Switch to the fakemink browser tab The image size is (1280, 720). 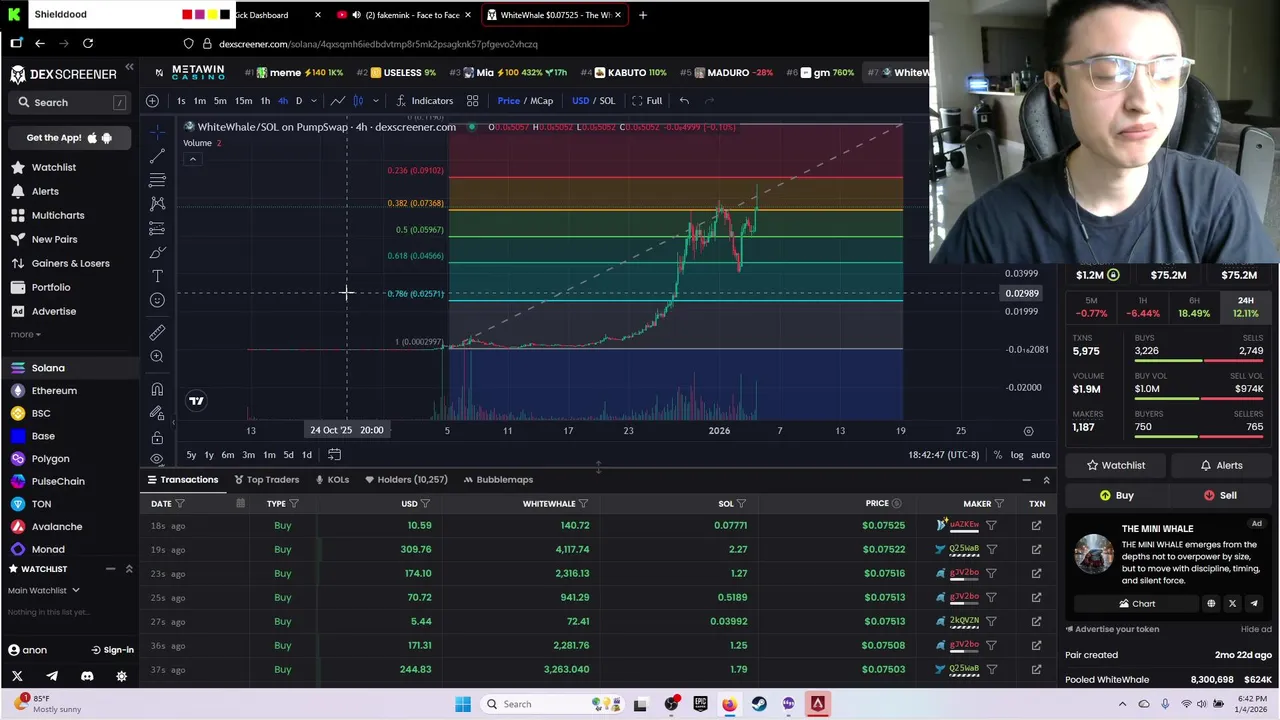tap(405, 15)
